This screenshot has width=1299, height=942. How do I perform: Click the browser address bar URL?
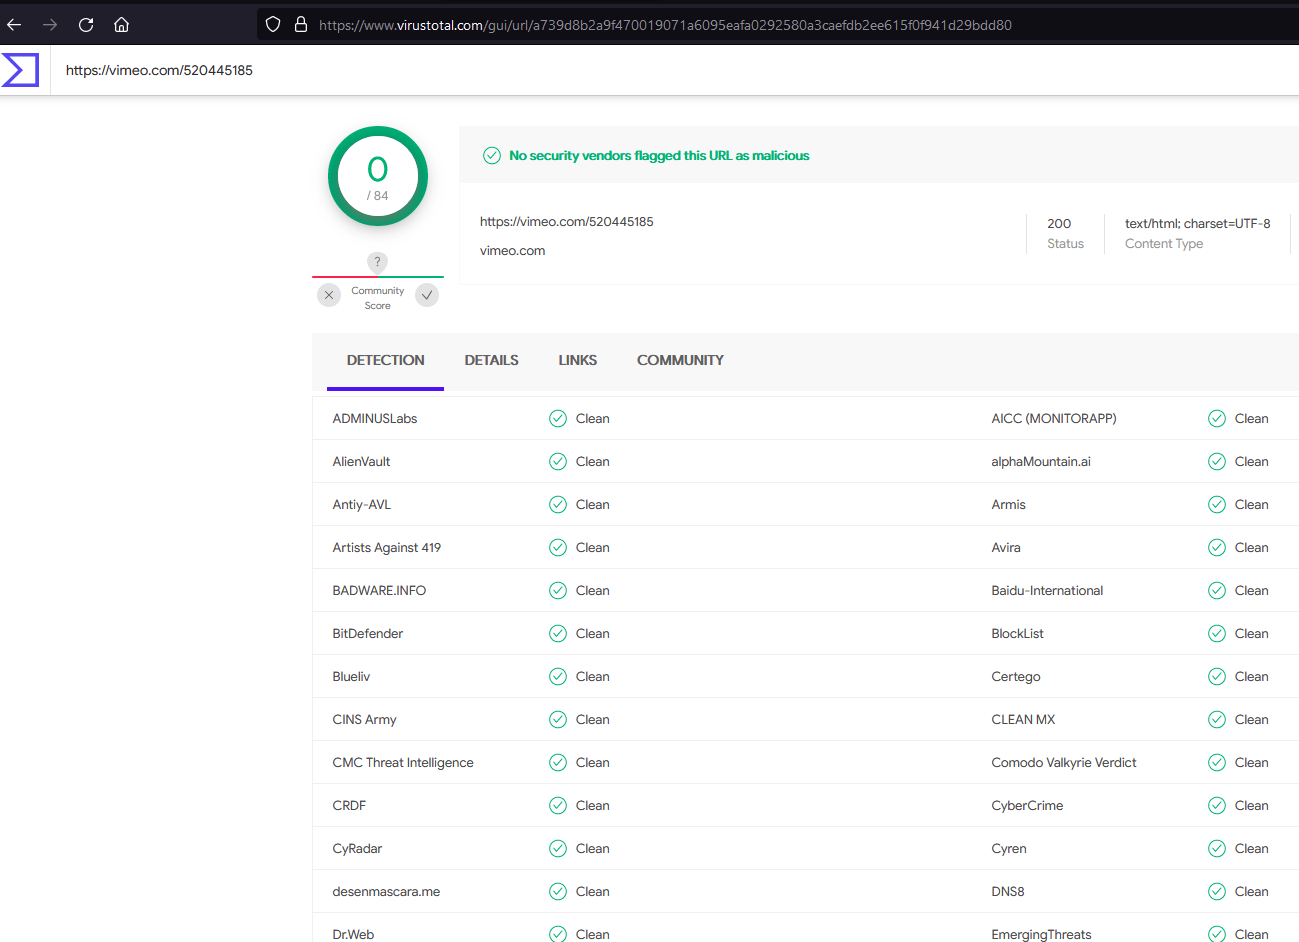pyautogui.click(x=665, y=25)
